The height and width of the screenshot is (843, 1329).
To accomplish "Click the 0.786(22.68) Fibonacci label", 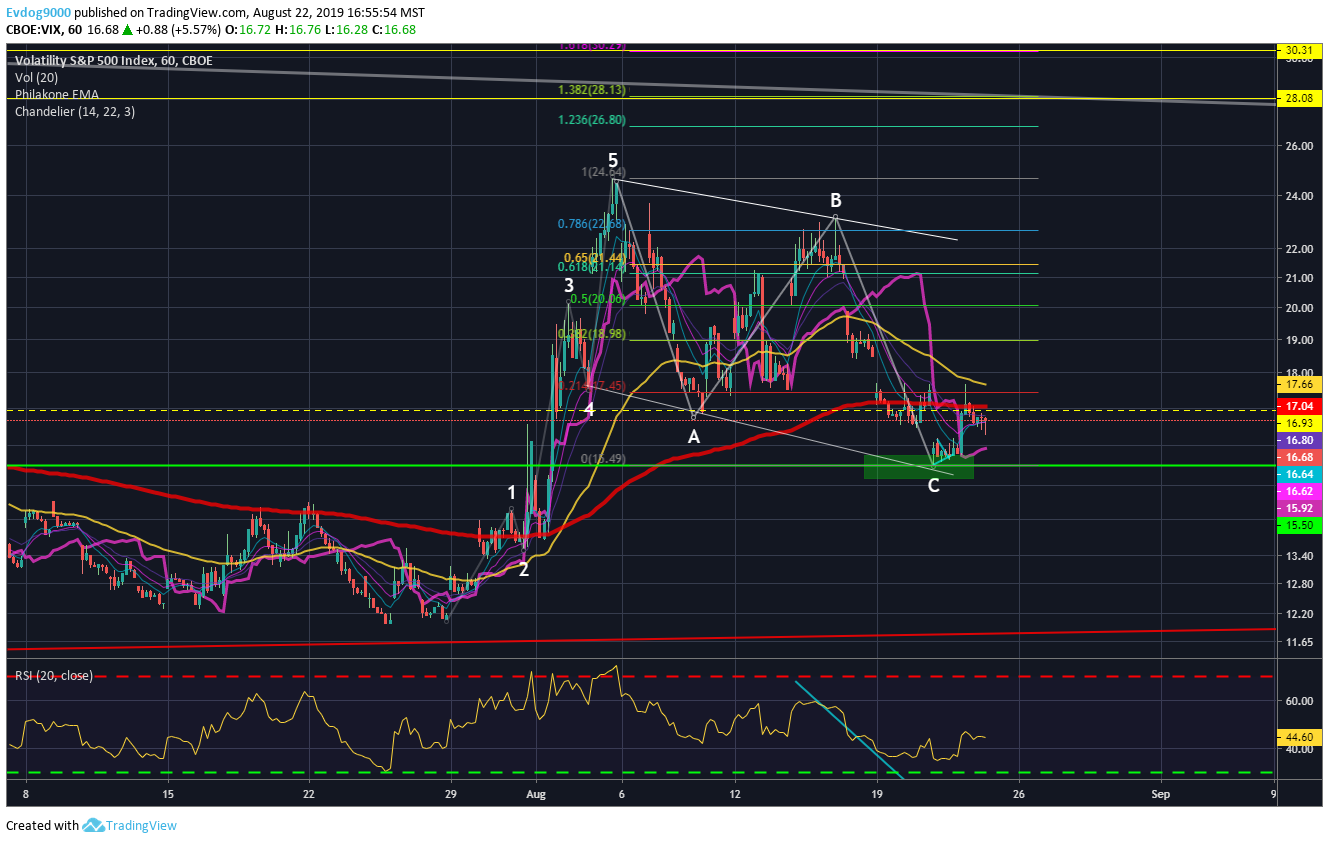I will tap(592, 224).
